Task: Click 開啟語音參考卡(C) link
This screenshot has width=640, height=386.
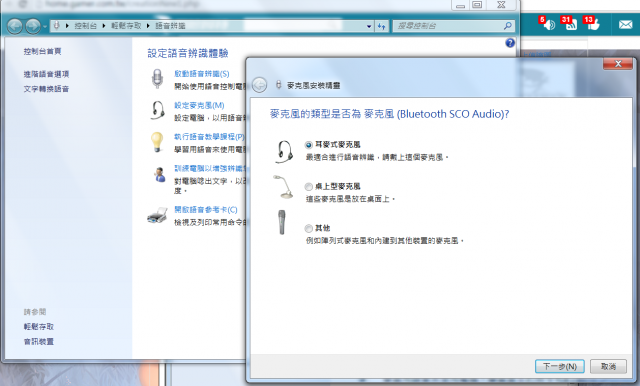Action: [206, 210]
